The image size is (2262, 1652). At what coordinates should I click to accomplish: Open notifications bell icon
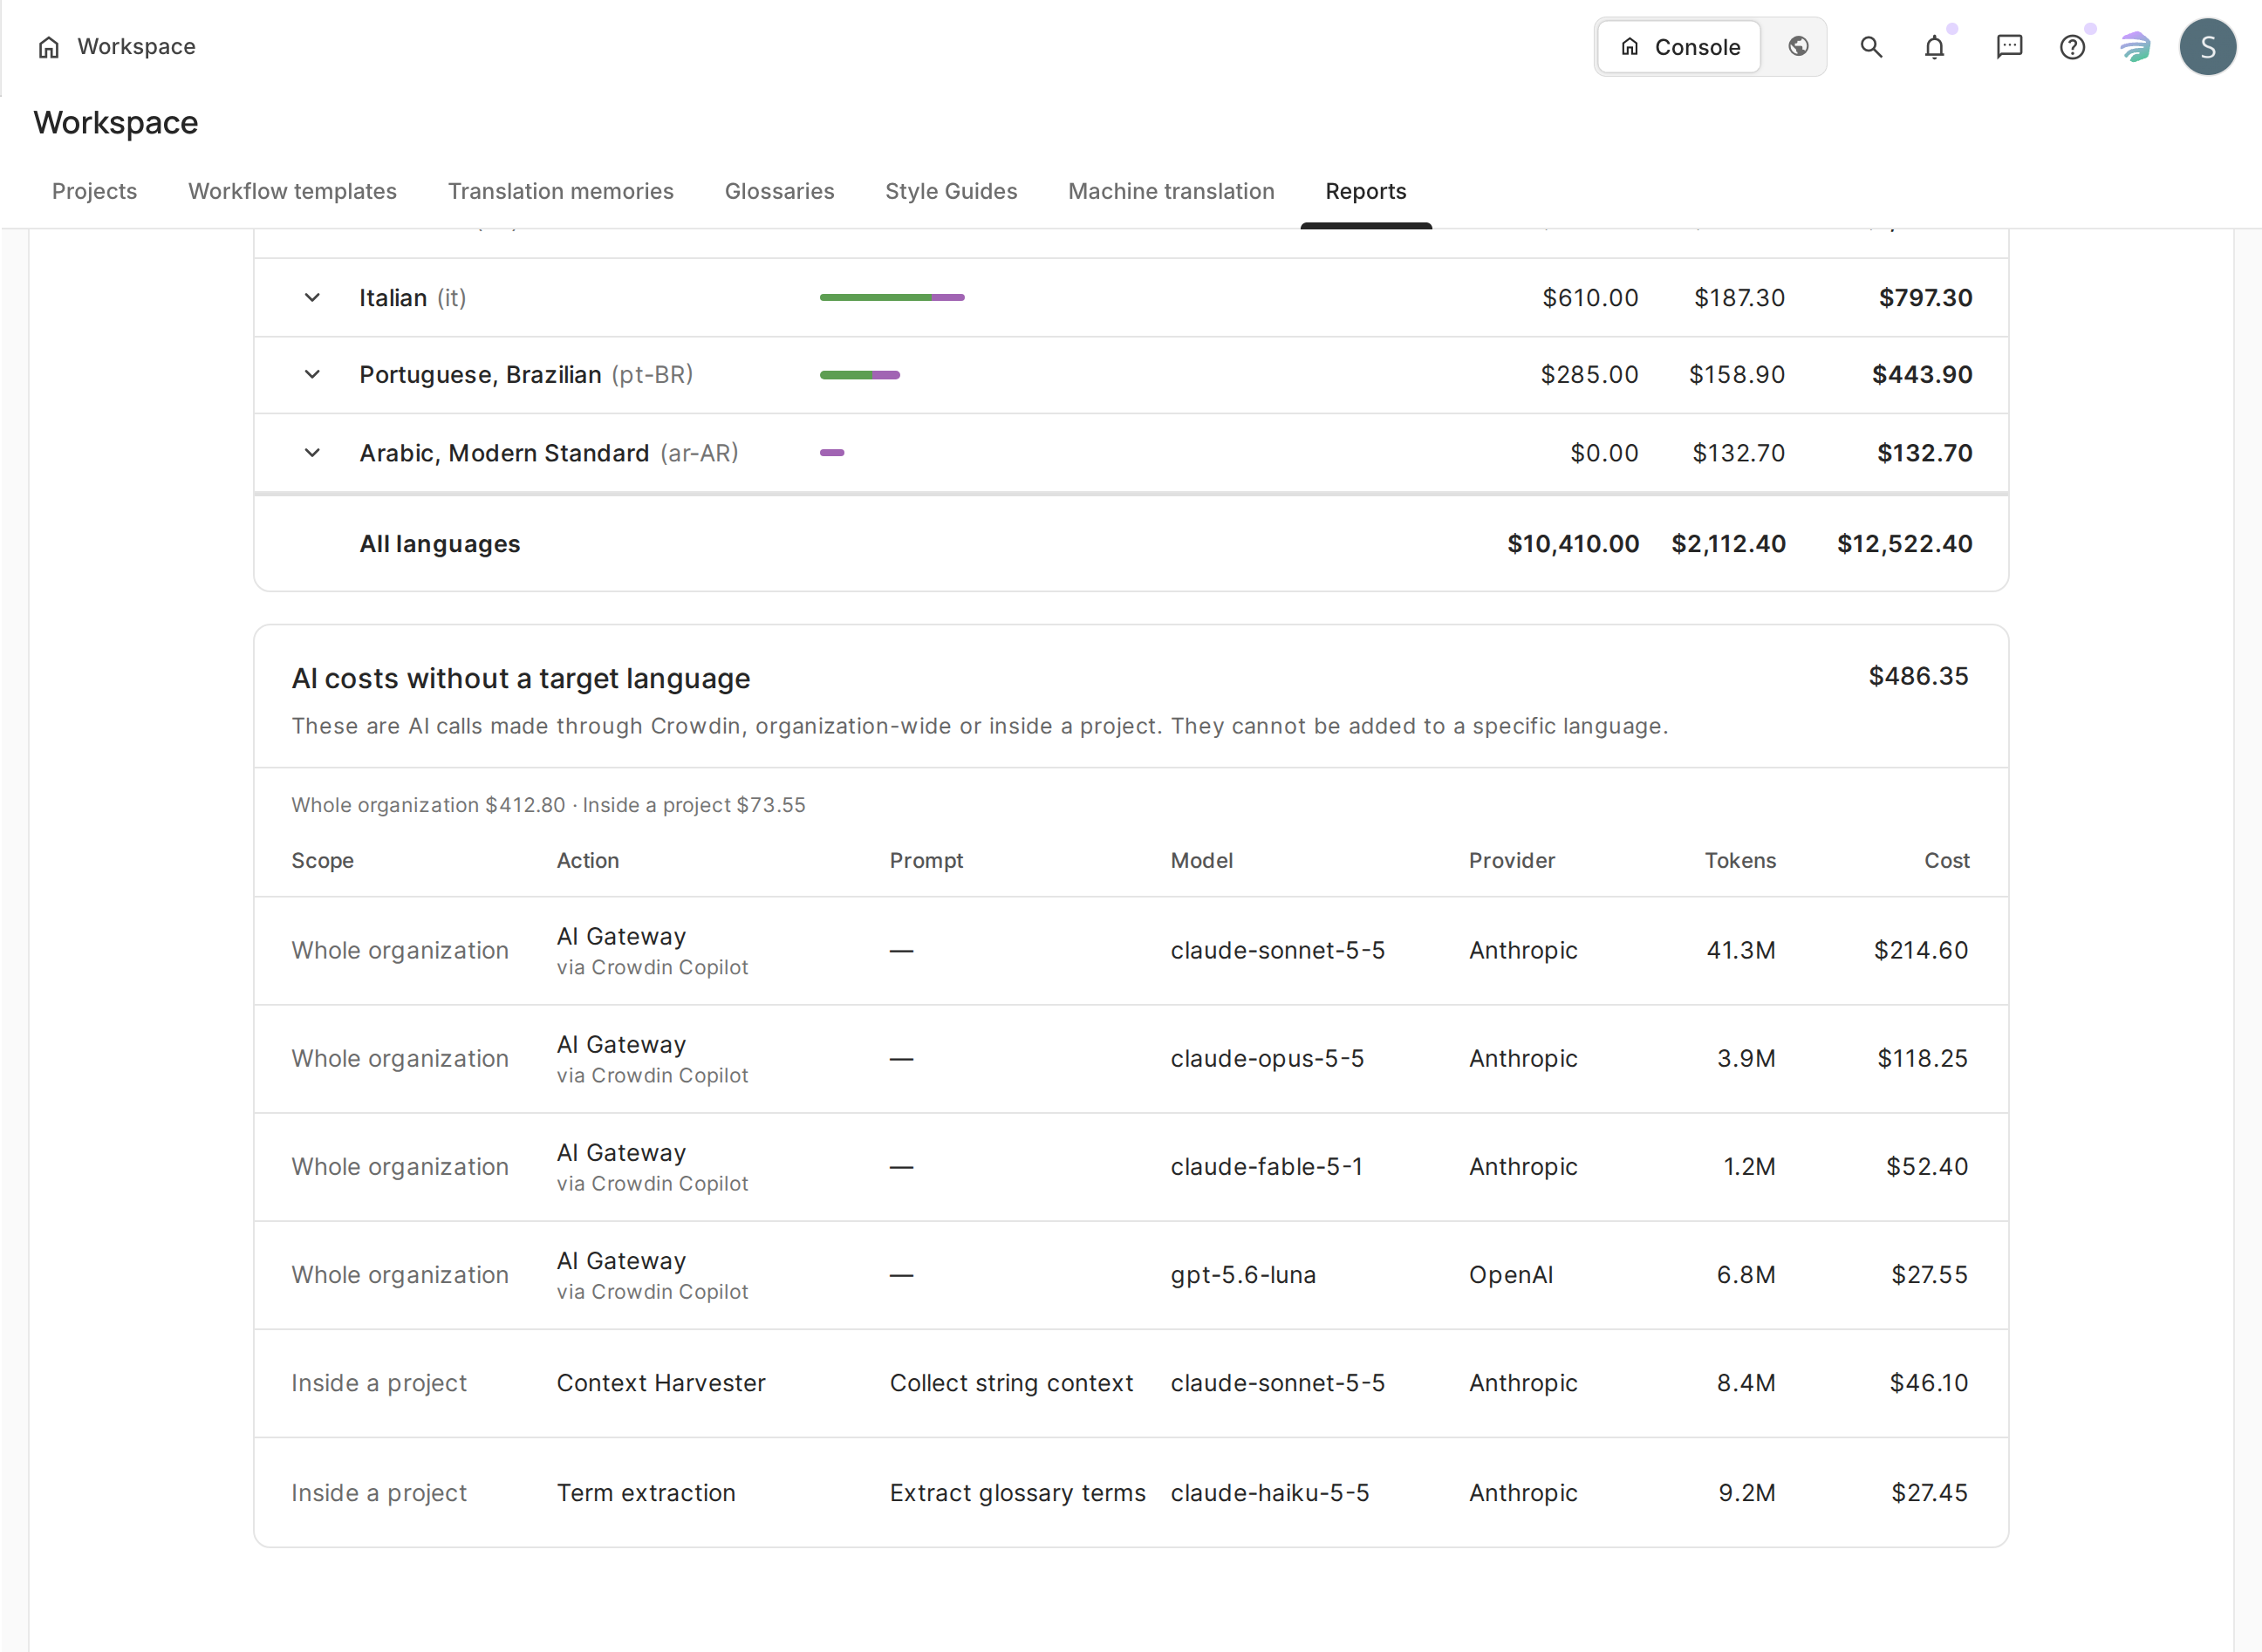pos(1935,47)
